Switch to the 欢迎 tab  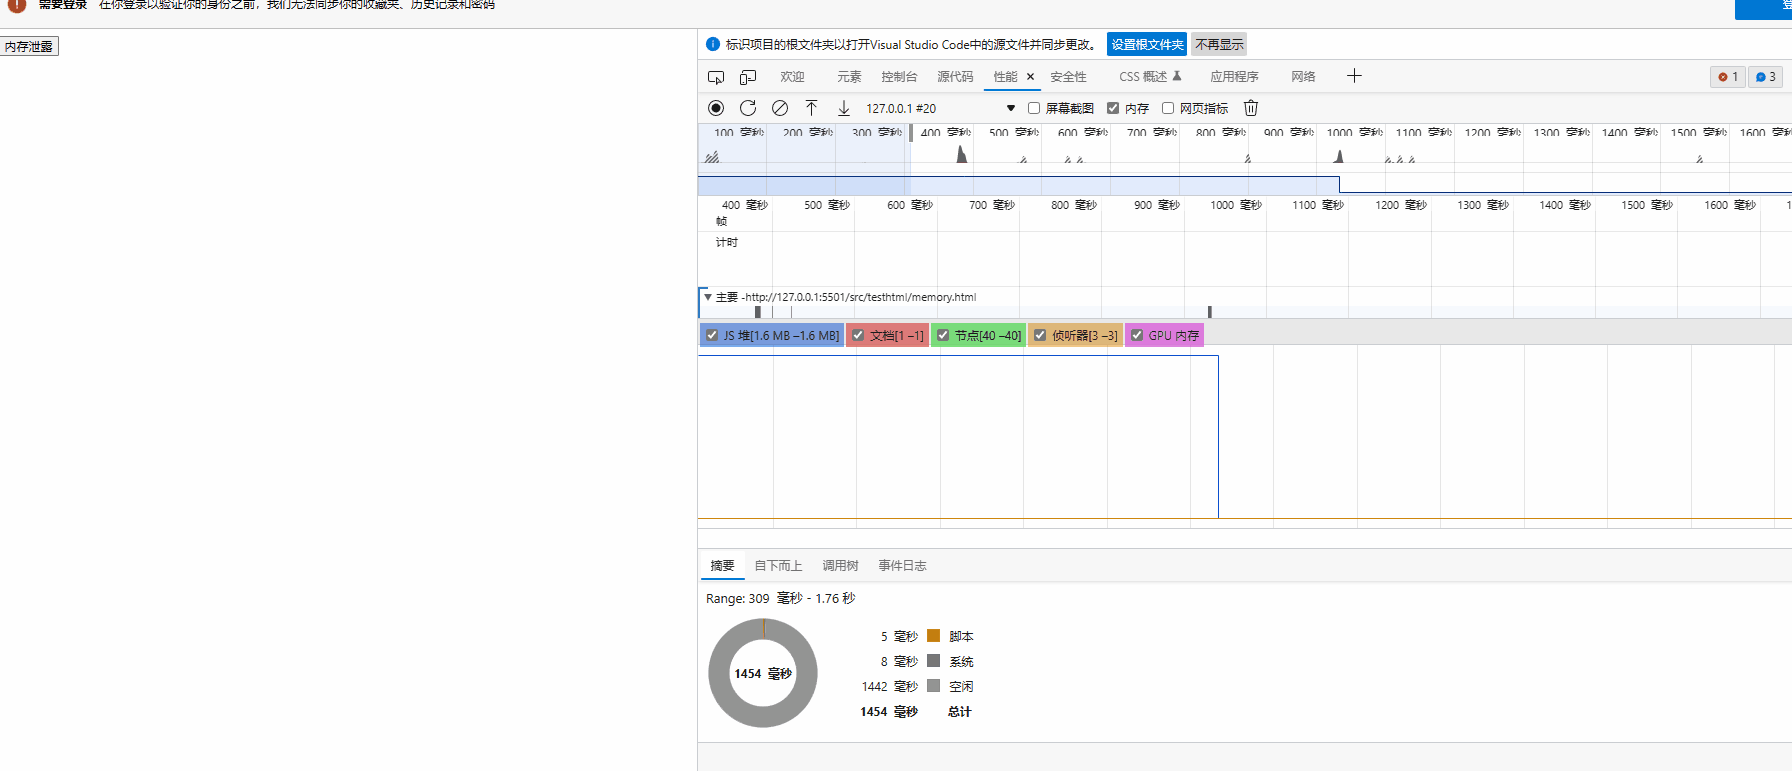[793, 77]
